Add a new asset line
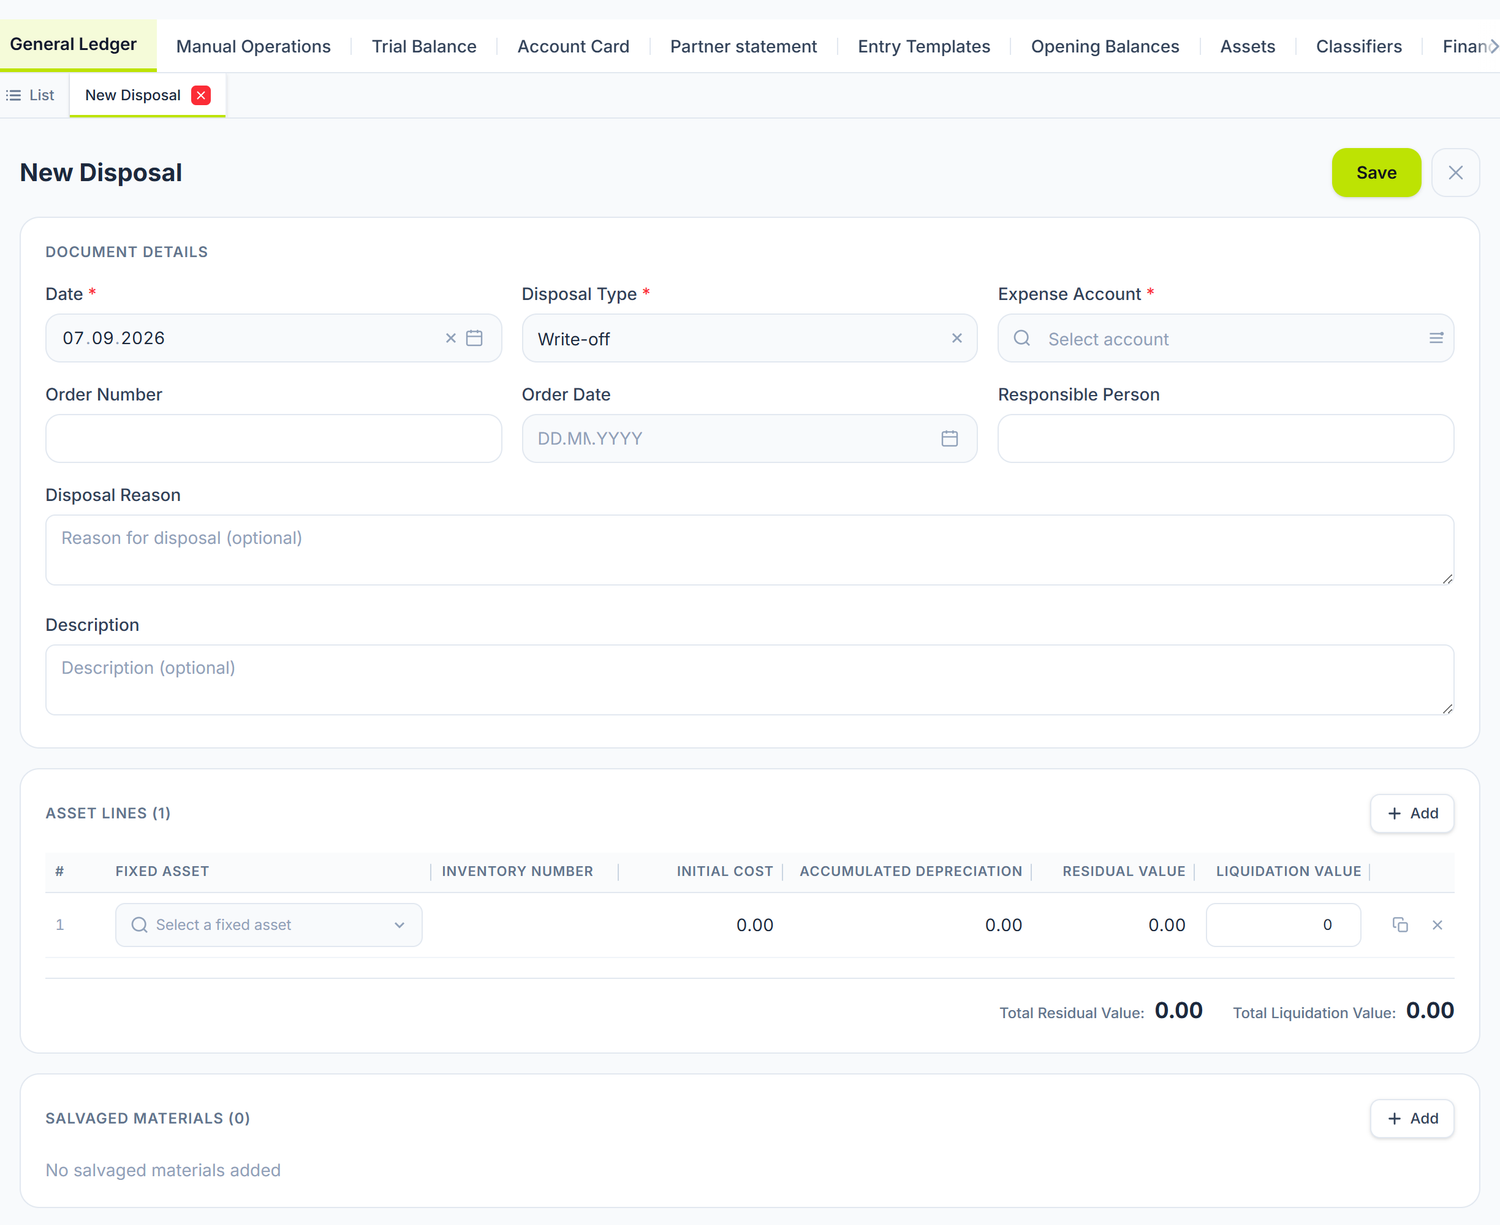 pyautogui.click(x=1412, y=813)
